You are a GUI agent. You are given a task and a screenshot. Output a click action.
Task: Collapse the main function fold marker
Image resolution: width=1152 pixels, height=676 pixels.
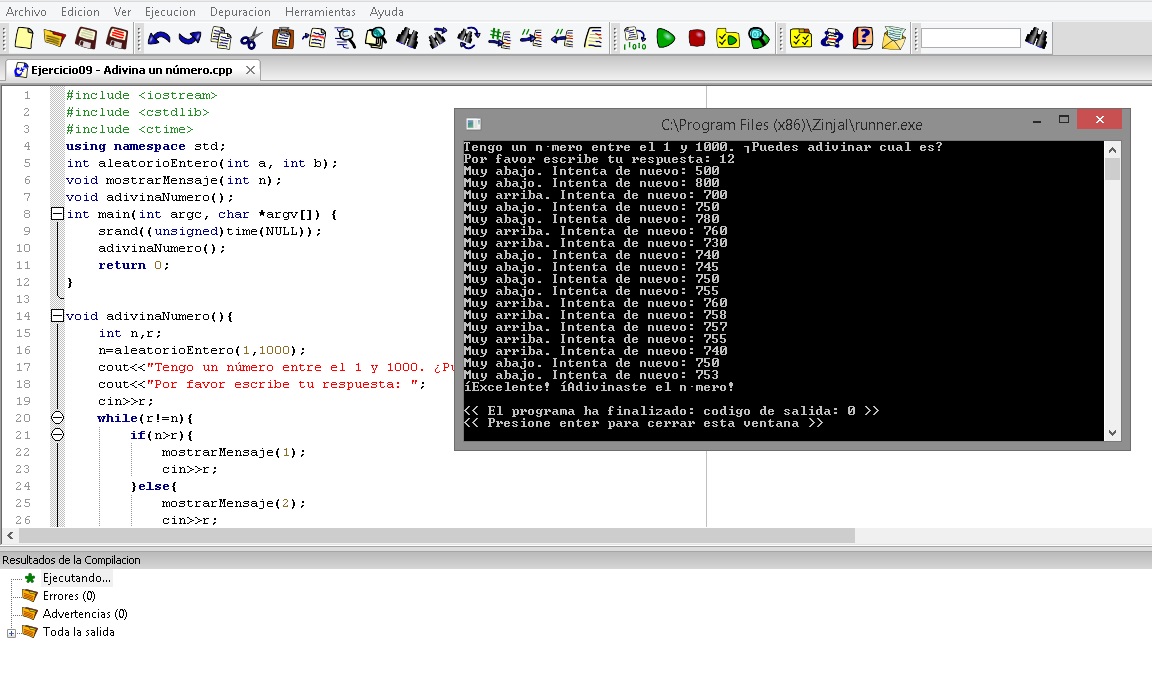click(x=57, y=213)
